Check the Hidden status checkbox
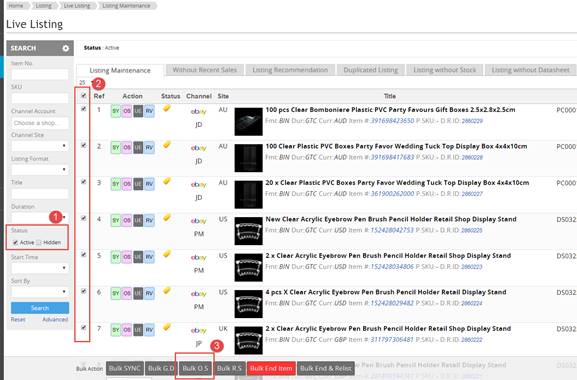 [x=39, y=242]
